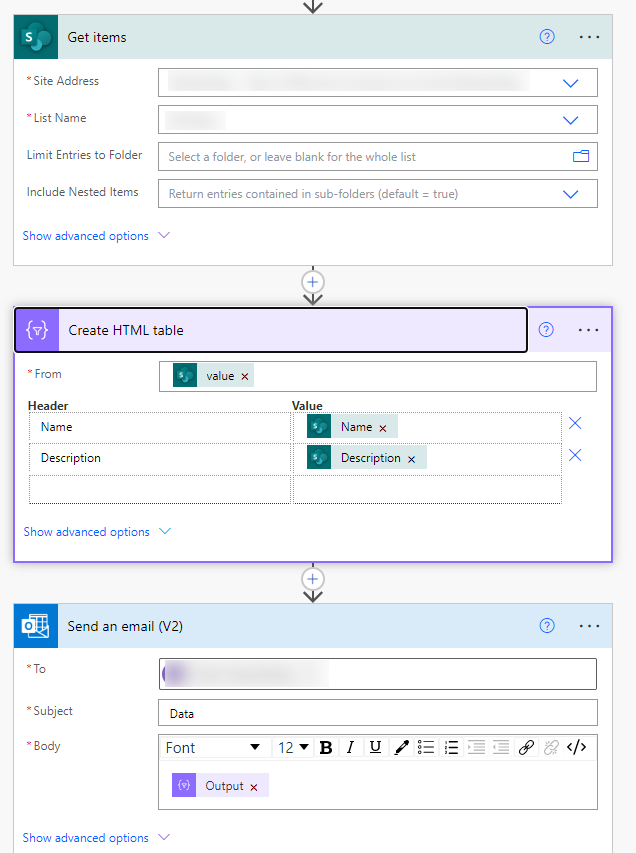Viewport: 636px width, 853px height.
Task: Show advanced options under Get items
Action: [x=96, y=236]
